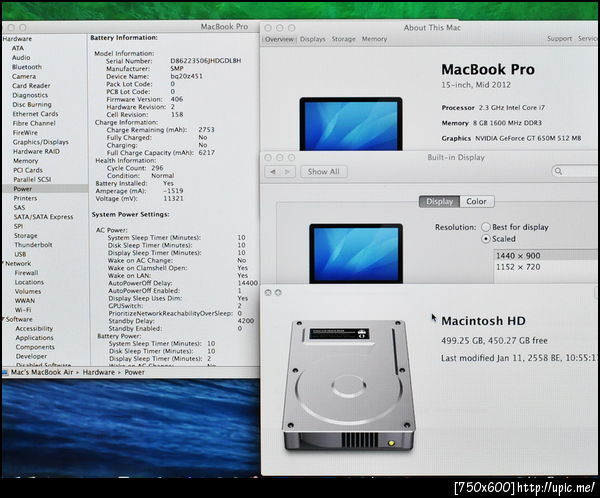
Task: Click the Macintosh HD title text
Action: tap(483, 321)
